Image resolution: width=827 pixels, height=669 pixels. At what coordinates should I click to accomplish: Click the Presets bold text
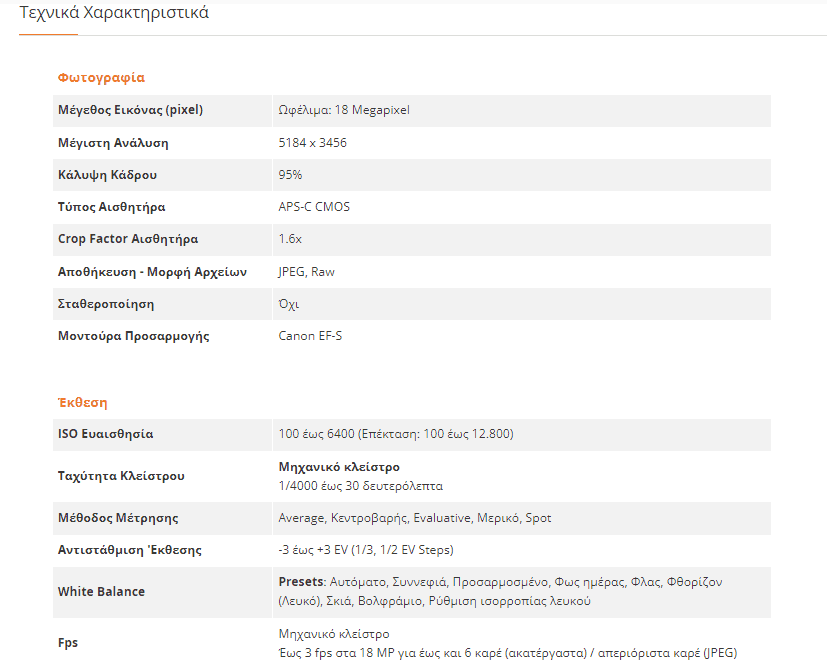(301, 582)
